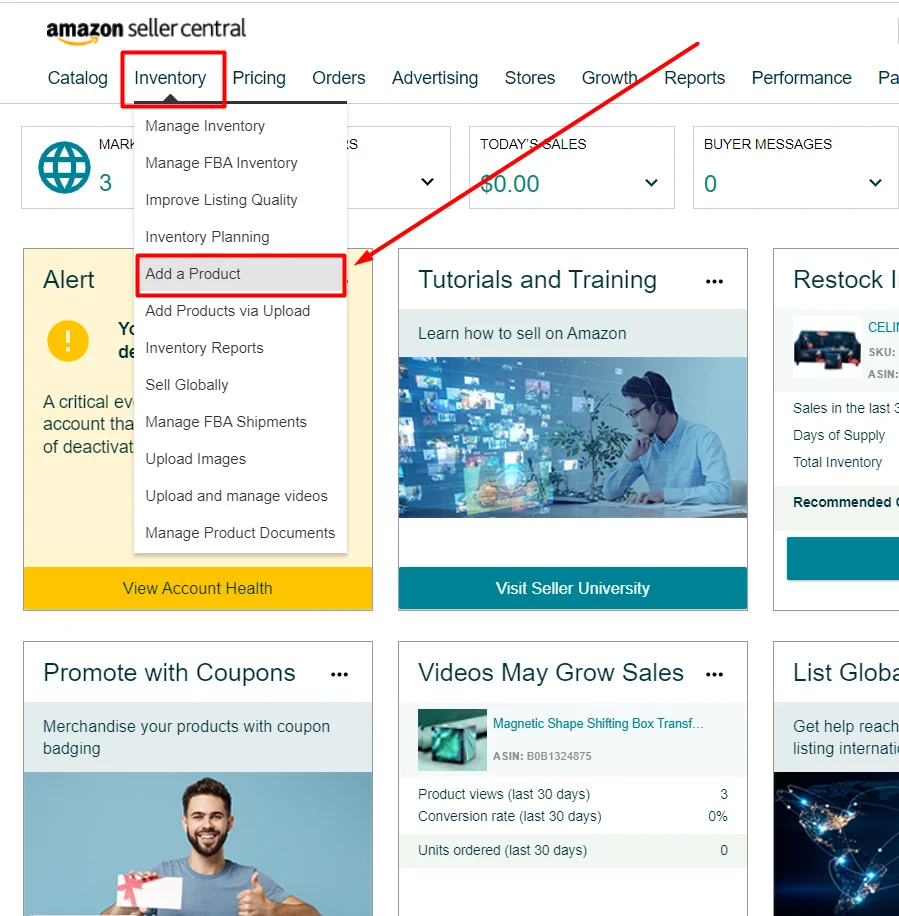Open Promote with Coupons options menu

tap(339, 675)
